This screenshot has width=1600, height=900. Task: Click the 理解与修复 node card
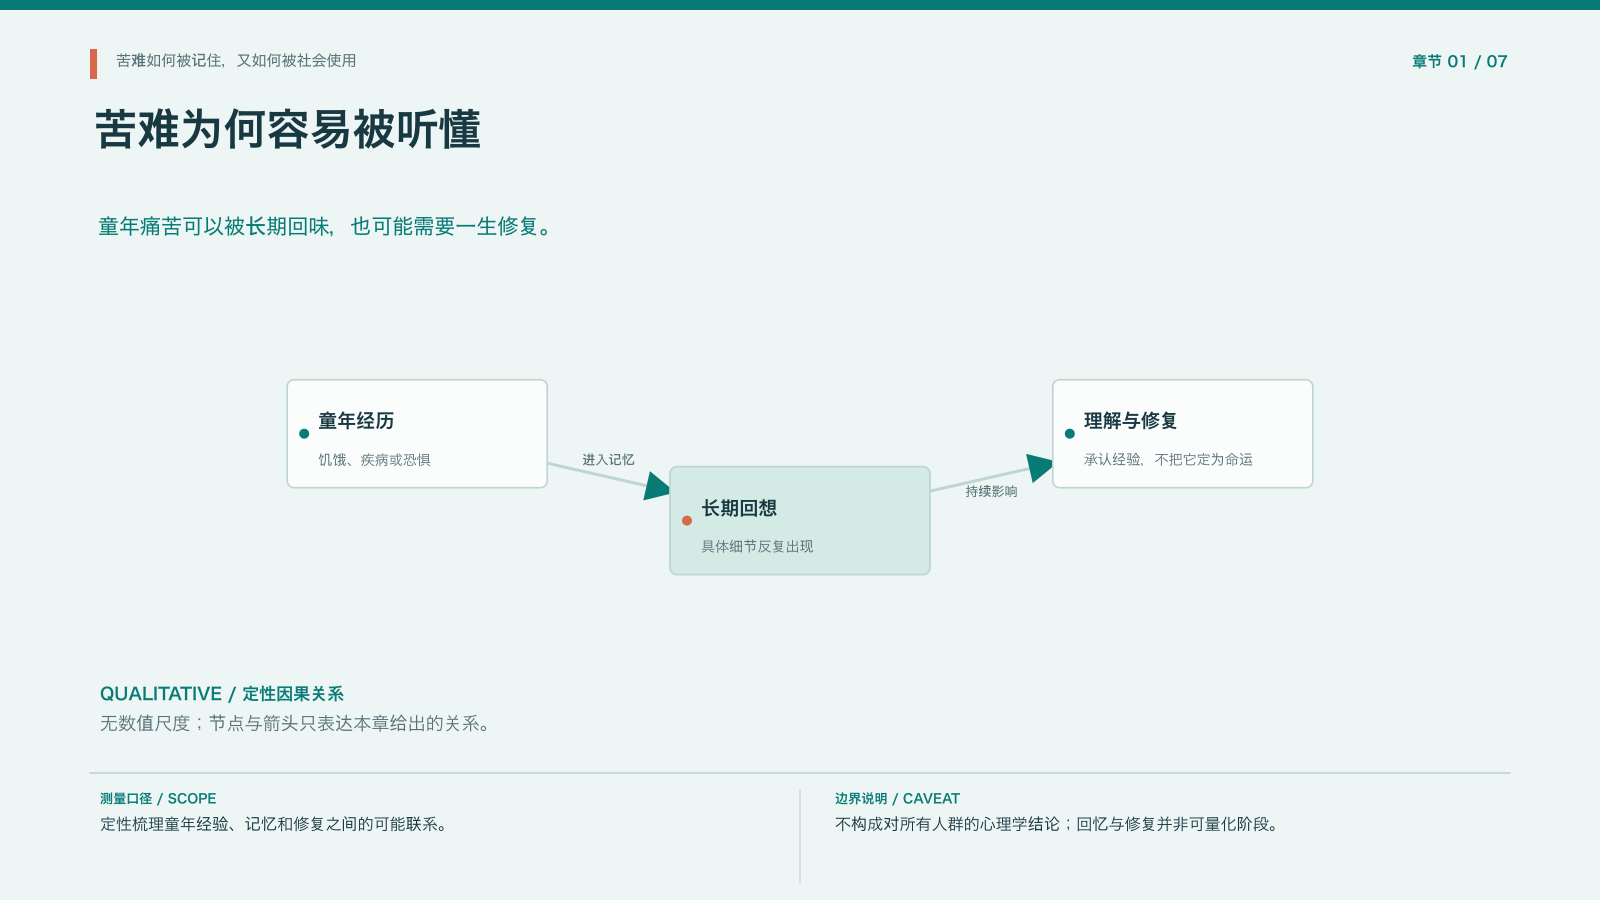pos(1183,434)
